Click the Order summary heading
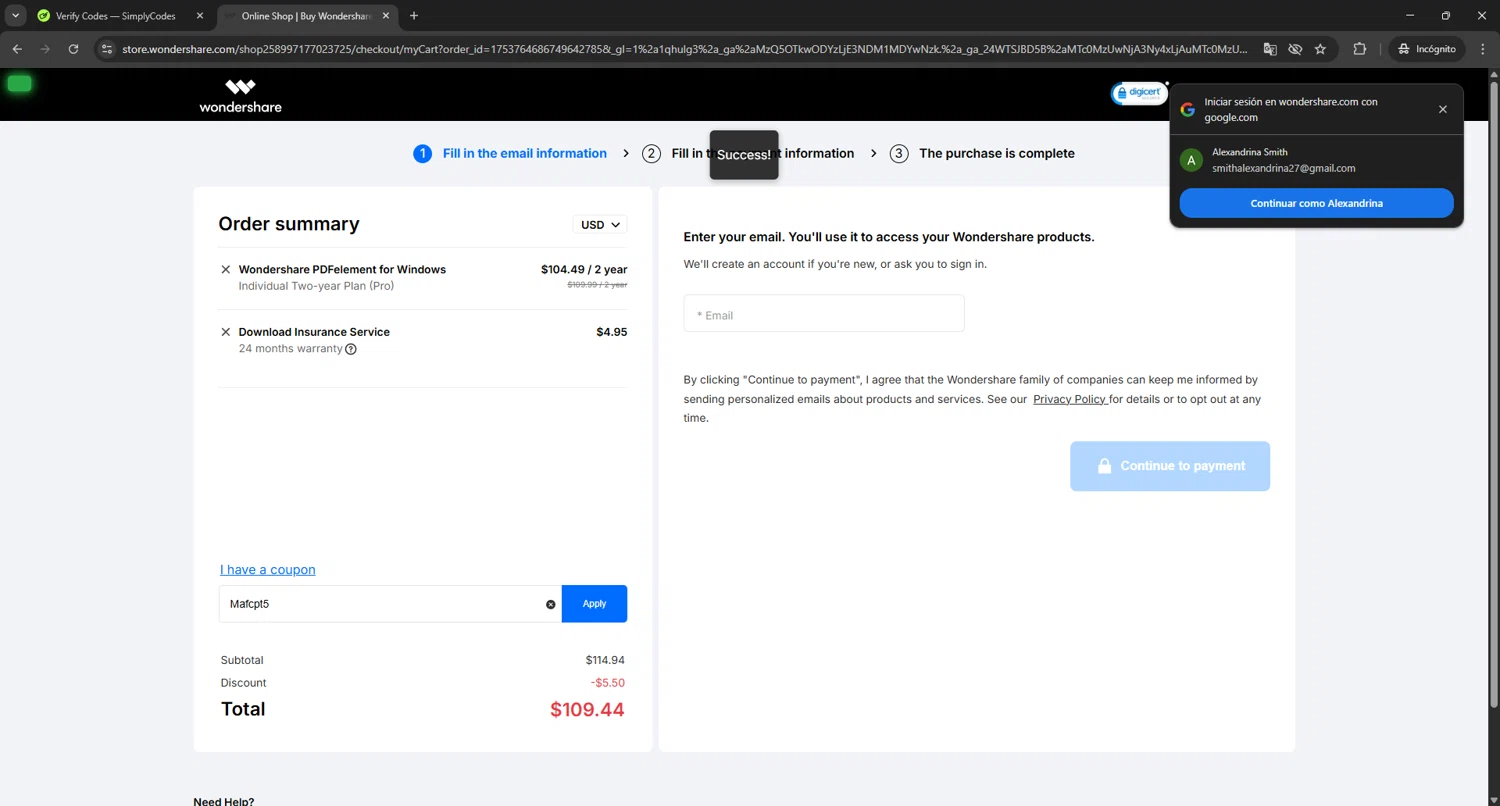 click(289, 224)
